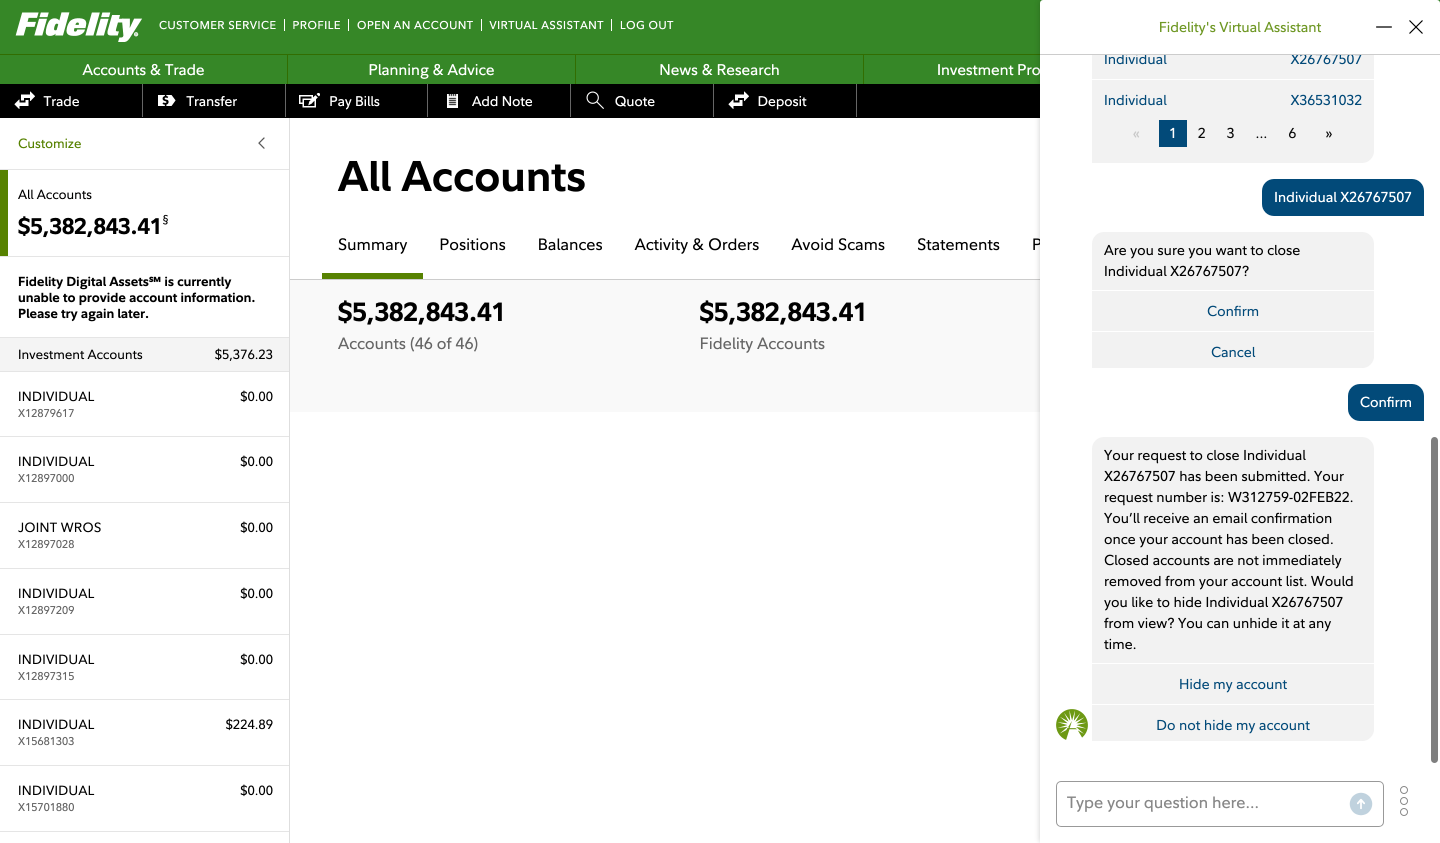
Task: Open the News & Research menu
Action: [x=719, y=70]
